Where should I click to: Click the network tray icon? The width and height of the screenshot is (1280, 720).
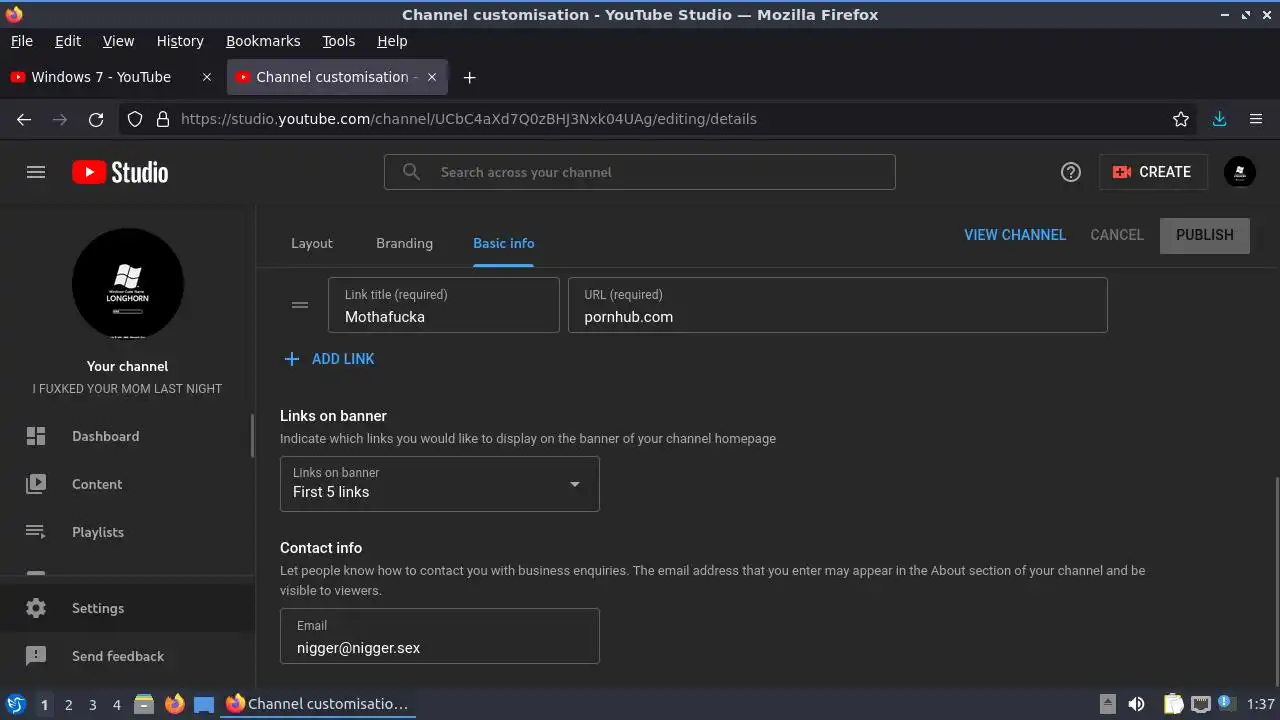[1200, 704]
